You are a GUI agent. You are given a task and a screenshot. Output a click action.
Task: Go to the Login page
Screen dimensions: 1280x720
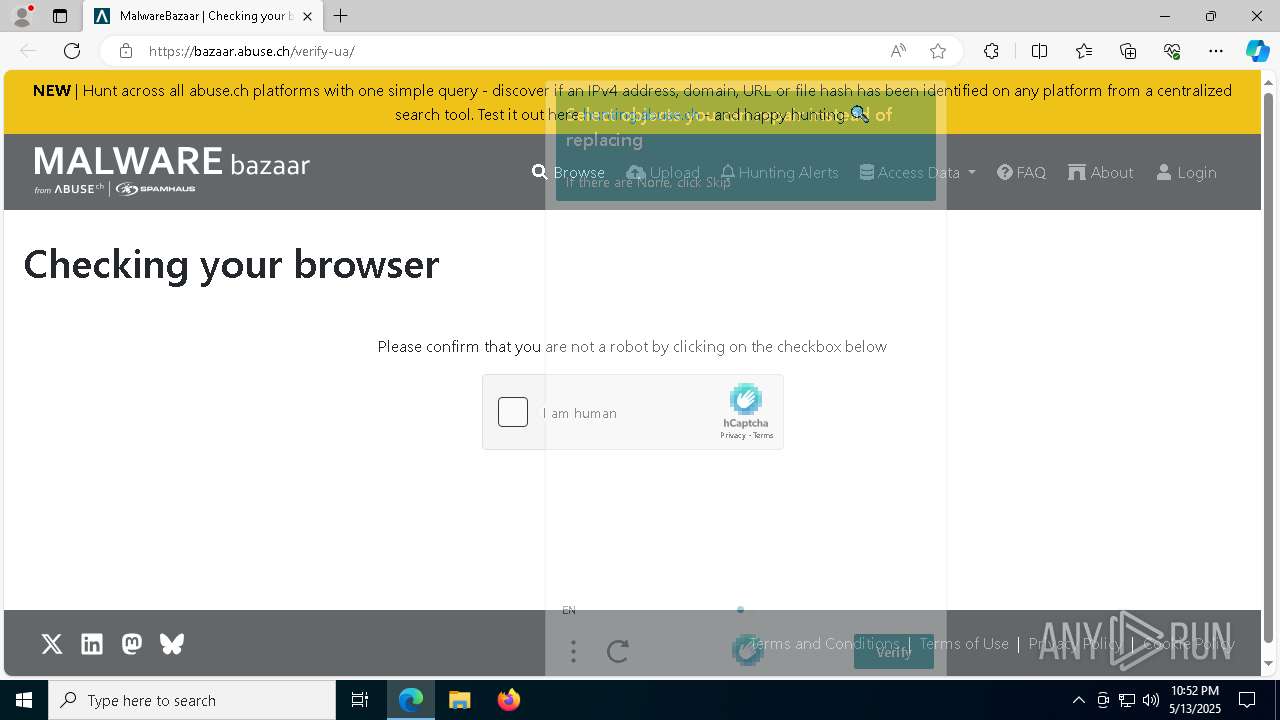click(1186, 172)
